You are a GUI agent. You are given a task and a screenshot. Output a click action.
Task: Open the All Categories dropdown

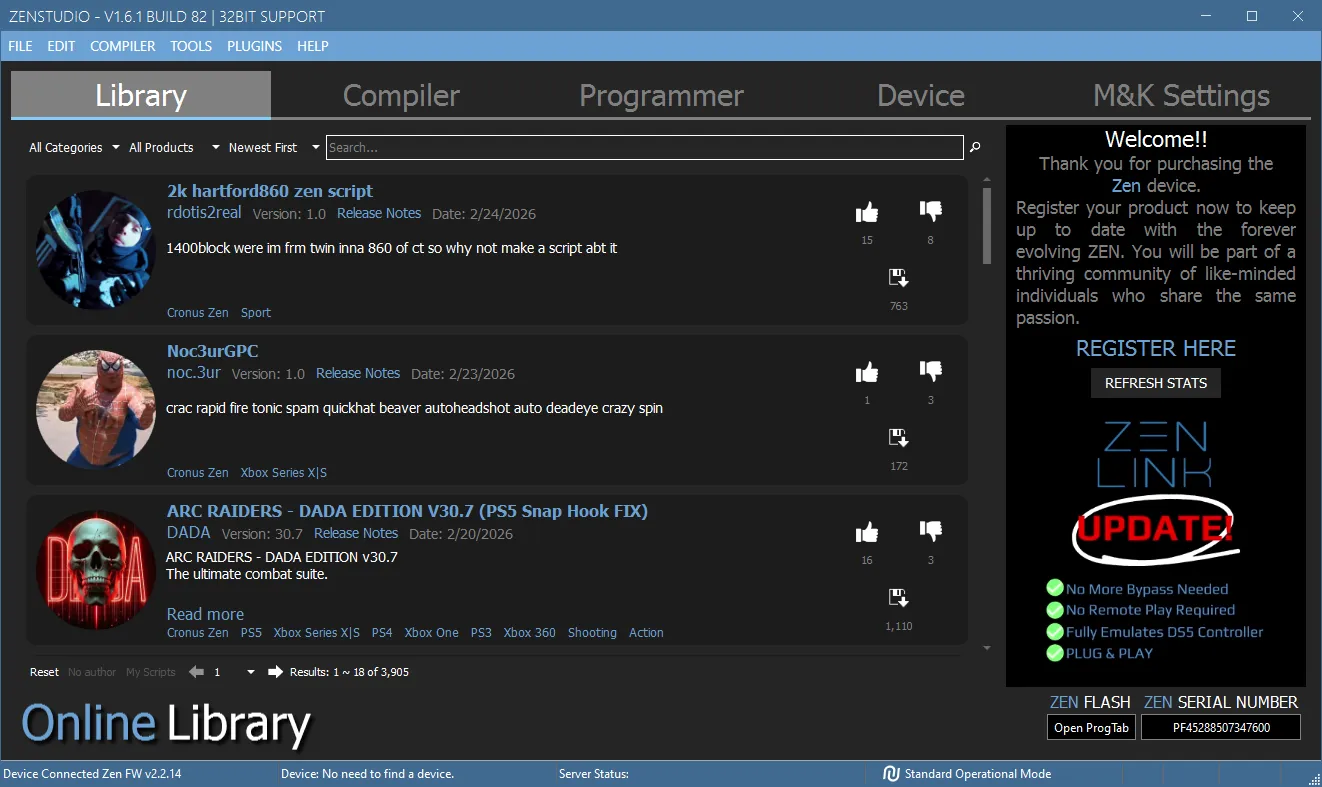point(74,147)
